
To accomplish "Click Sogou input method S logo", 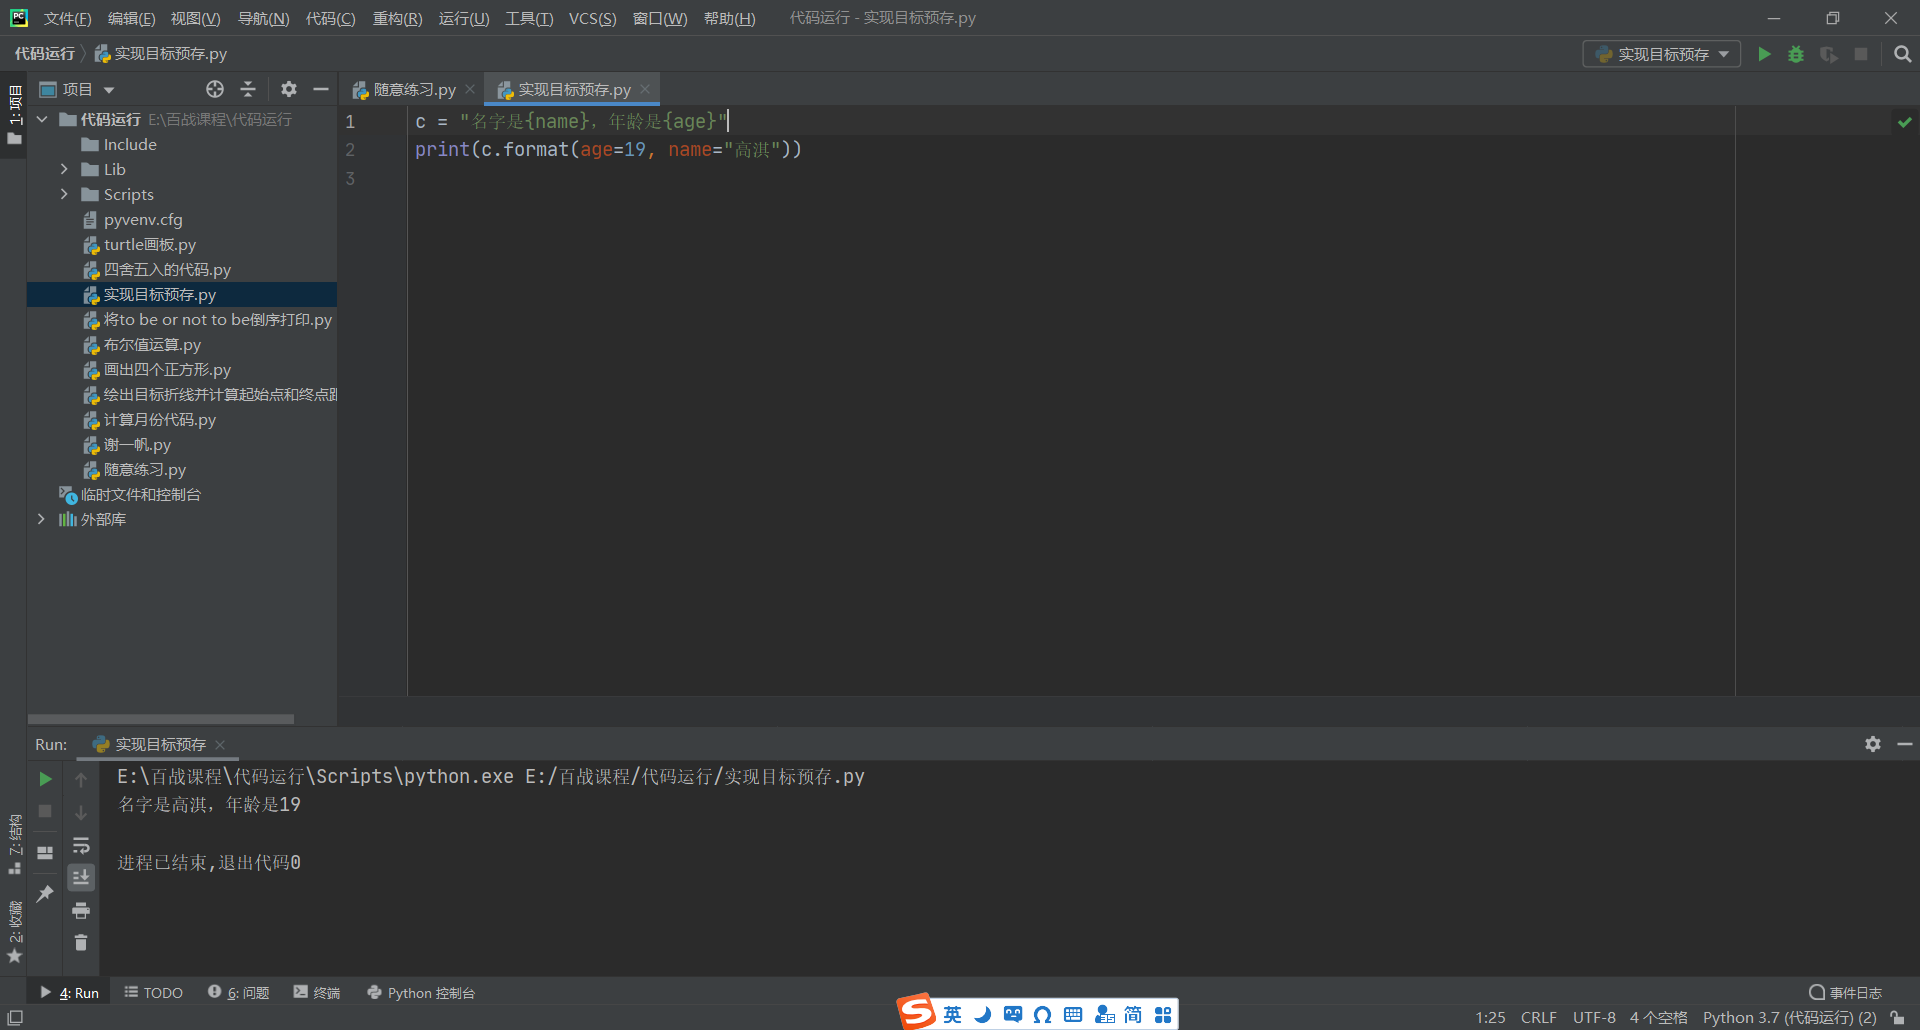I will [x=916, y=1013].
